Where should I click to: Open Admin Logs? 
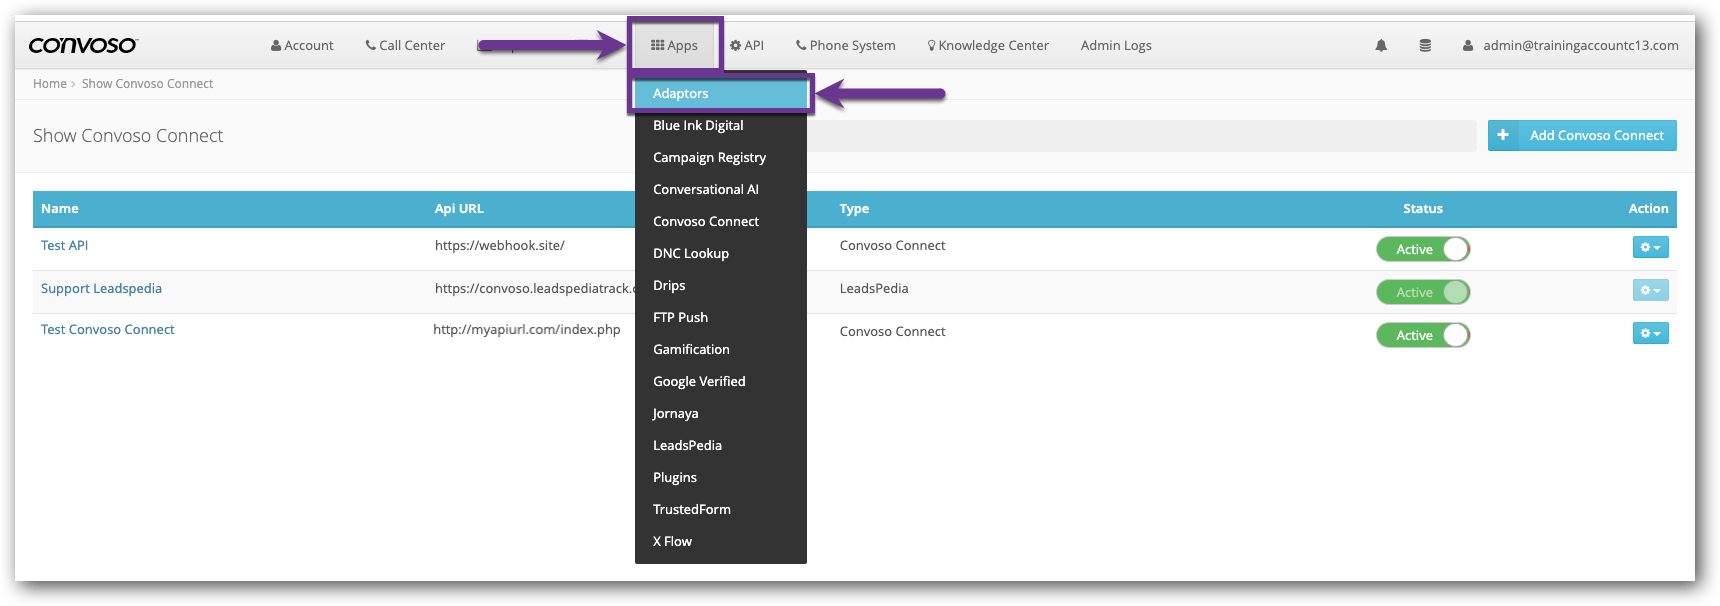(1116, 45)
